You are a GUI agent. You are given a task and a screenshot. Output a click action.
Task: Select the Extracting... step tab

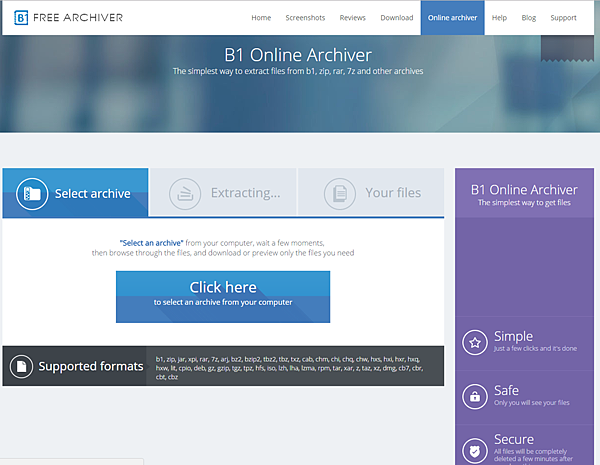(223, 192)
